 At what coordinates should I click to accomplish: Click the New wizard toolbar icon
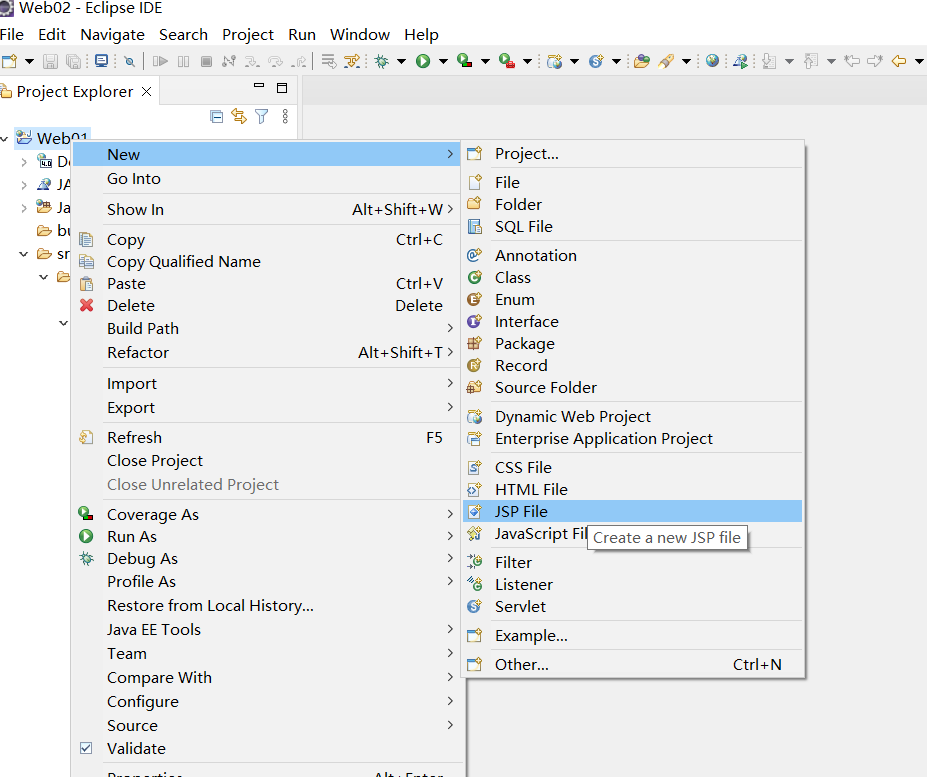click(x=9, y=61)
